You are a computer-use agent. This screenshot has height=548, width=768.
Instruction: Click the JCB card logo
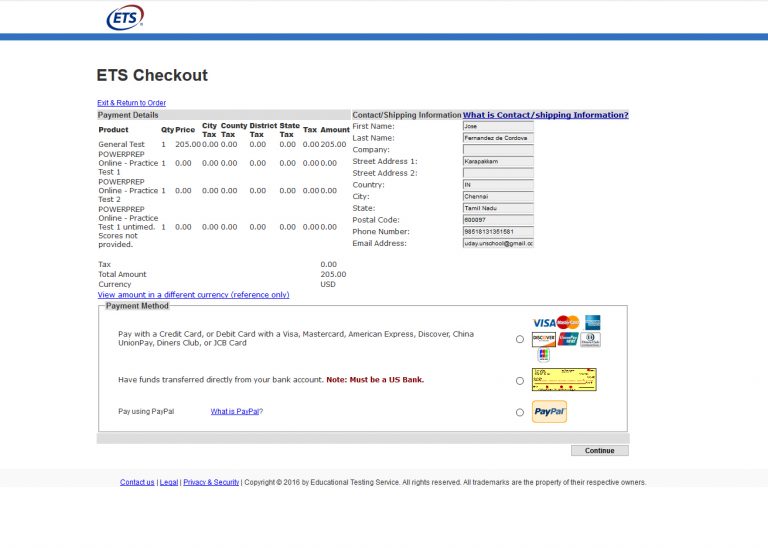[x=543, y=354]
